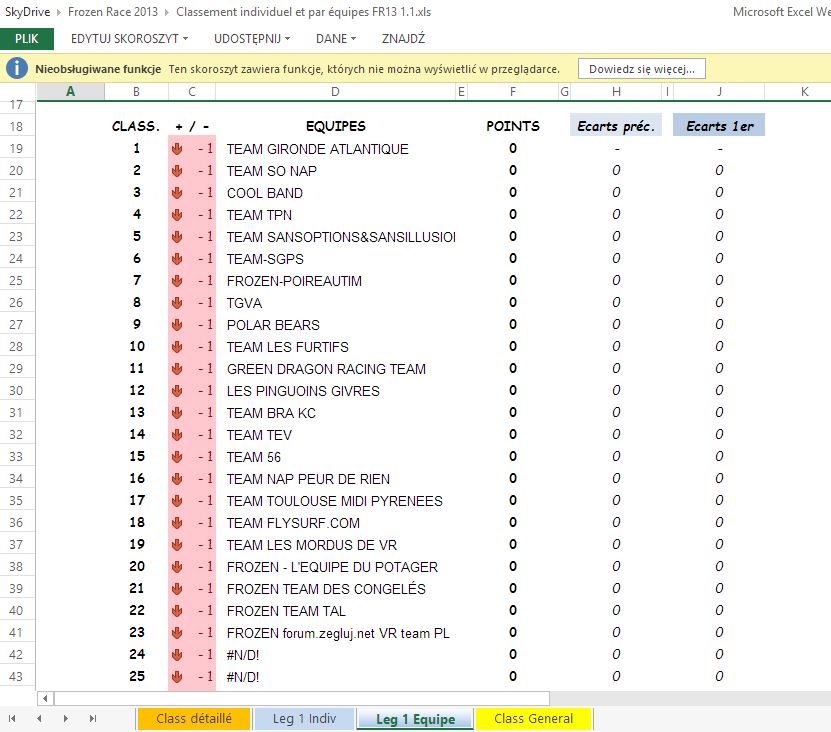The height and width of the screenshot is (732, 831).
Task: Select cell TEAM TOULOUSE MIDI PYRENEES
Action: (335, 501)
